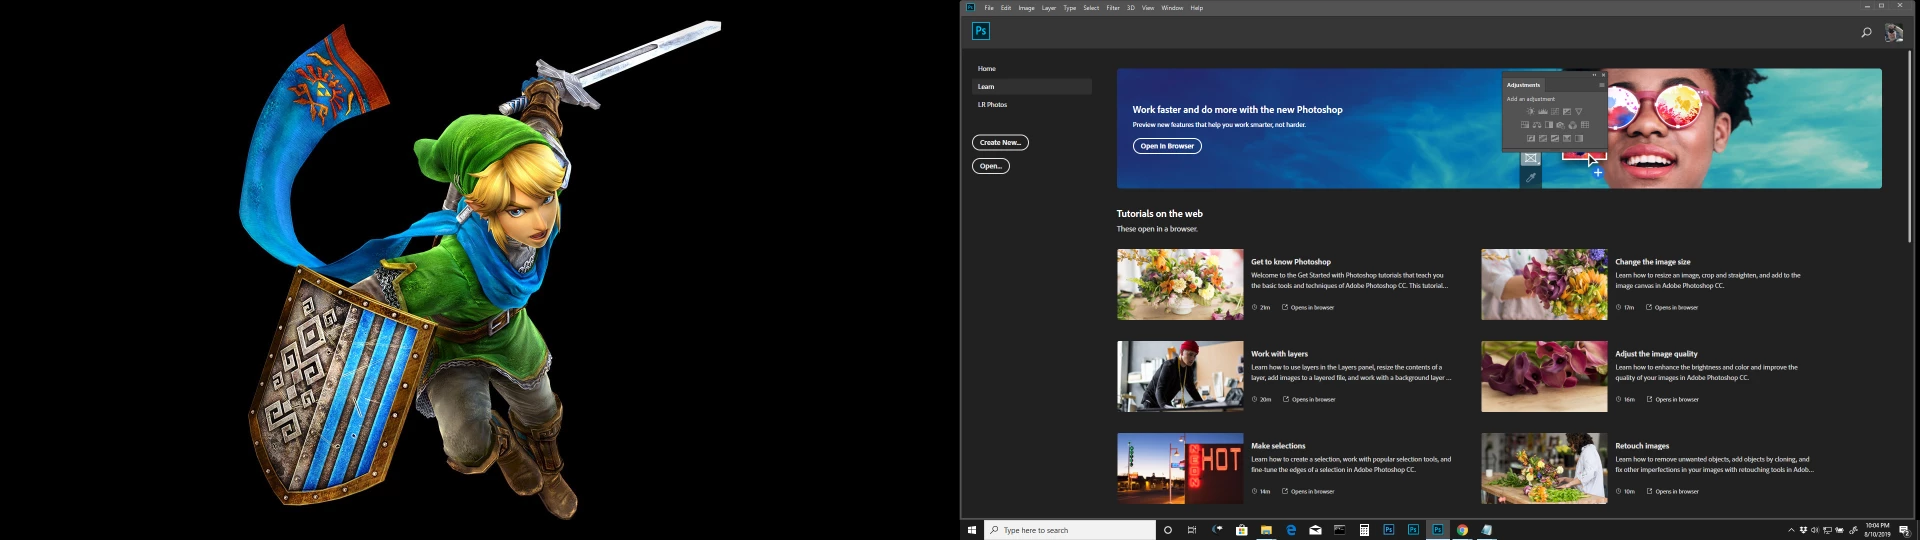
Task: Click the Create New... button
Action: point(1000,143)
